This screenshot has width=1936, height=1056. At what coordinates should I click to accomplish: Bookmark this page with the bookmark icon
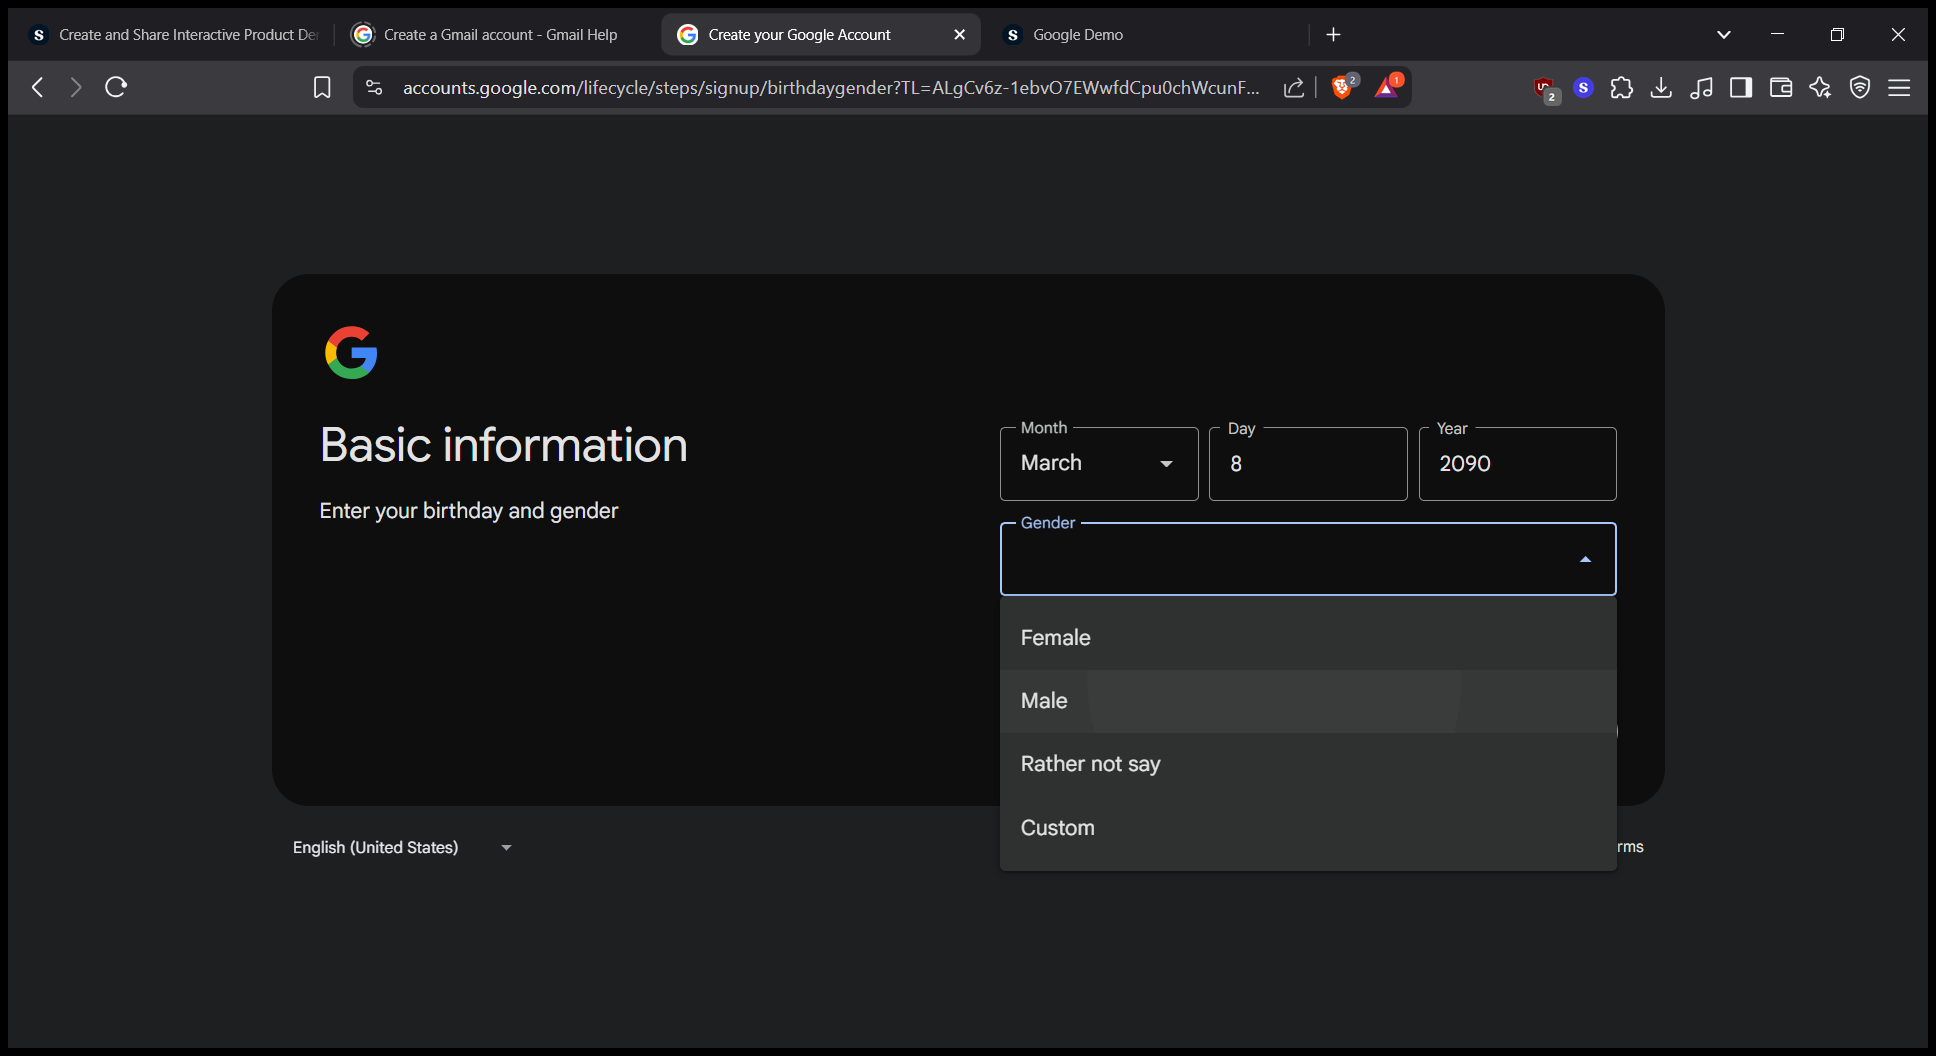(322, 88)
